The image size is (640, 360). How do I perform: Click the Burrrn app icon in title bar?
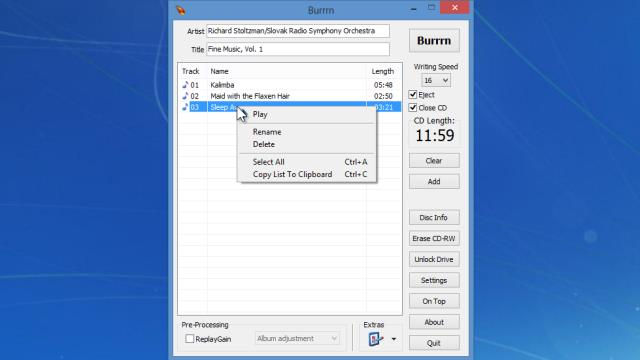click(181, 10)
